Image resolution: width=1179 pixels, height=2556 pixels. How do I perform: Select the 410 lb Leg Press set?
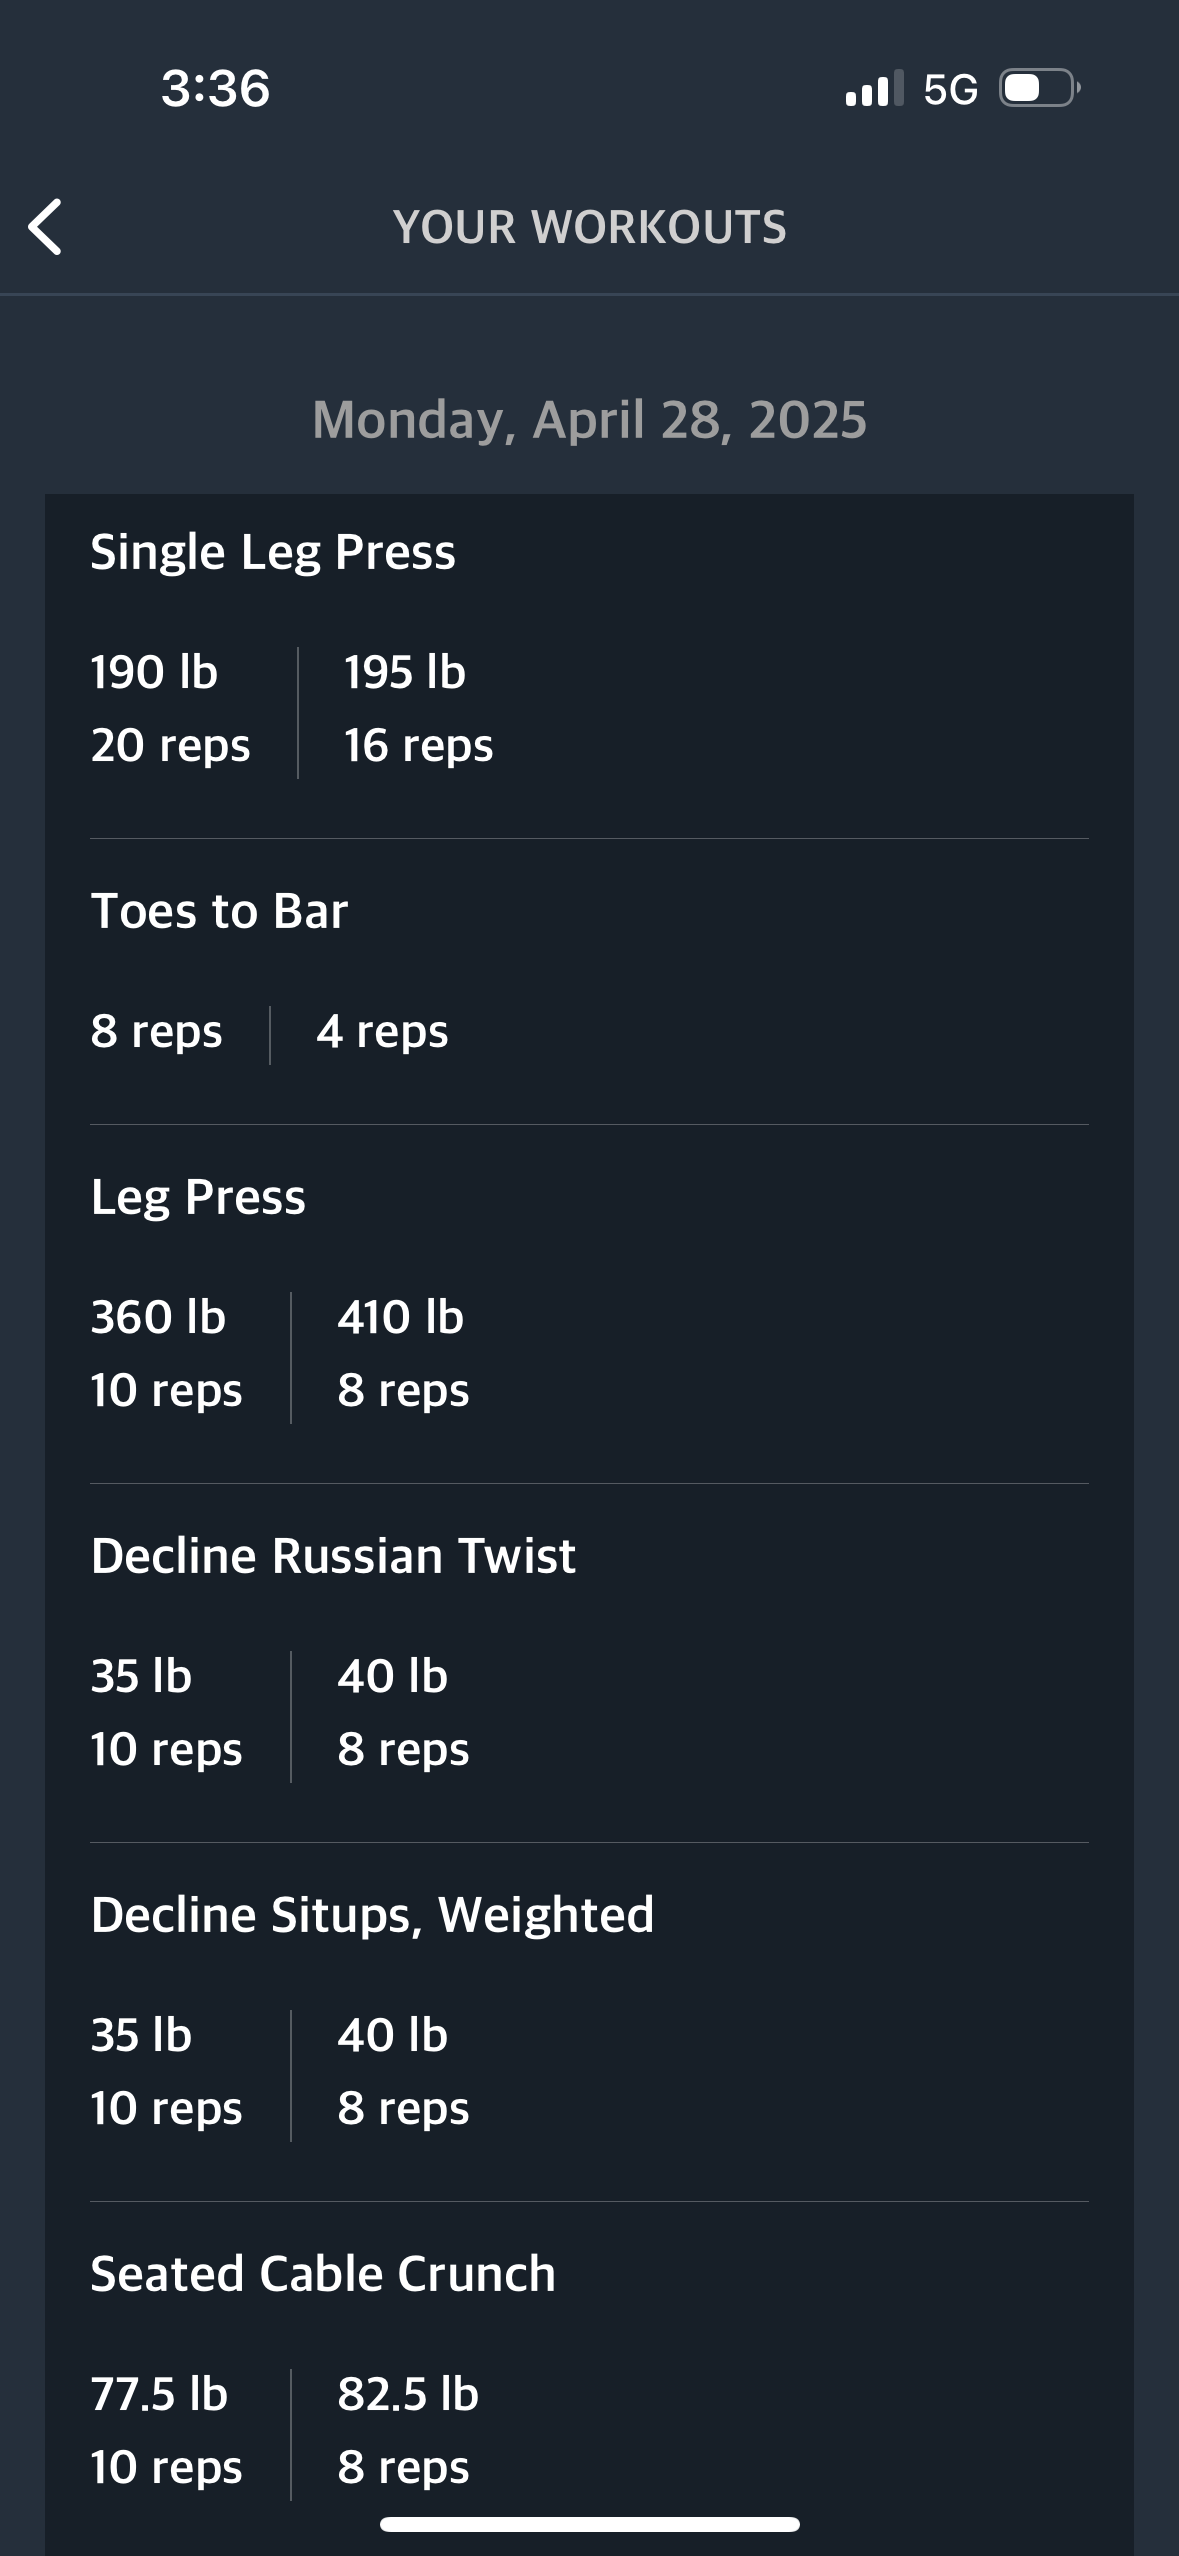click(403, 1354)
